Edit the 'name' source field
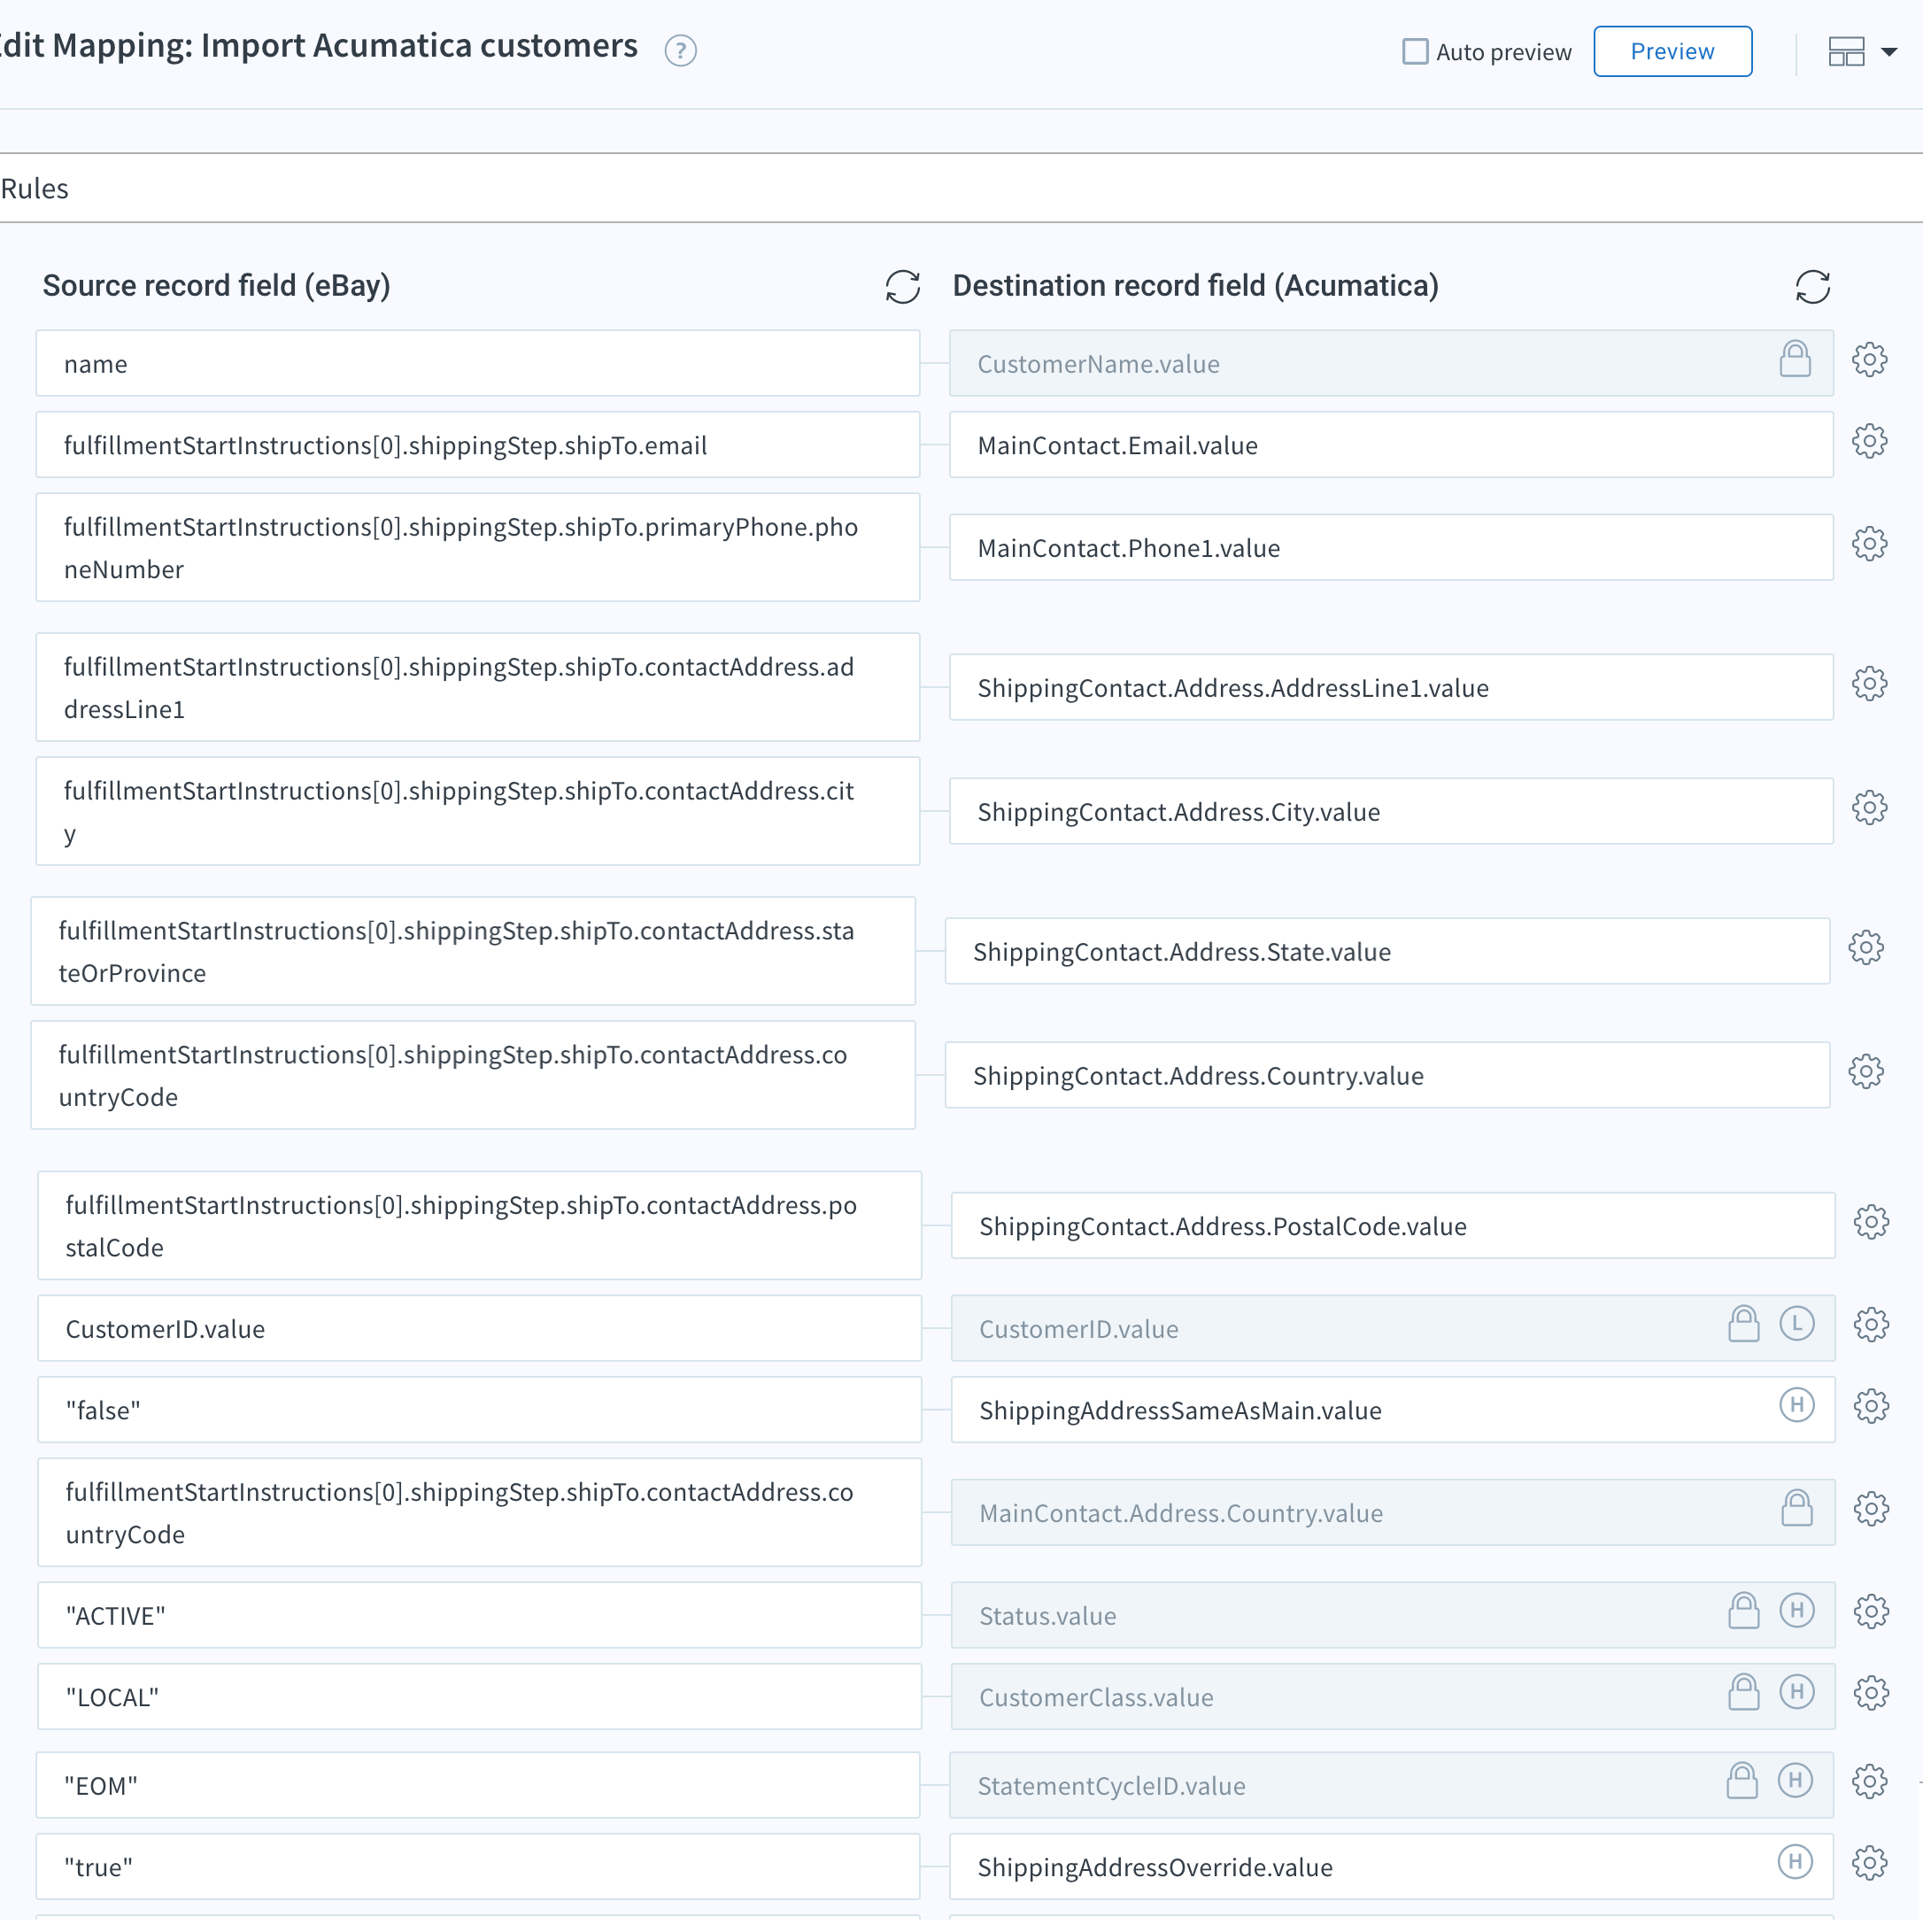 tap(477, 364)
